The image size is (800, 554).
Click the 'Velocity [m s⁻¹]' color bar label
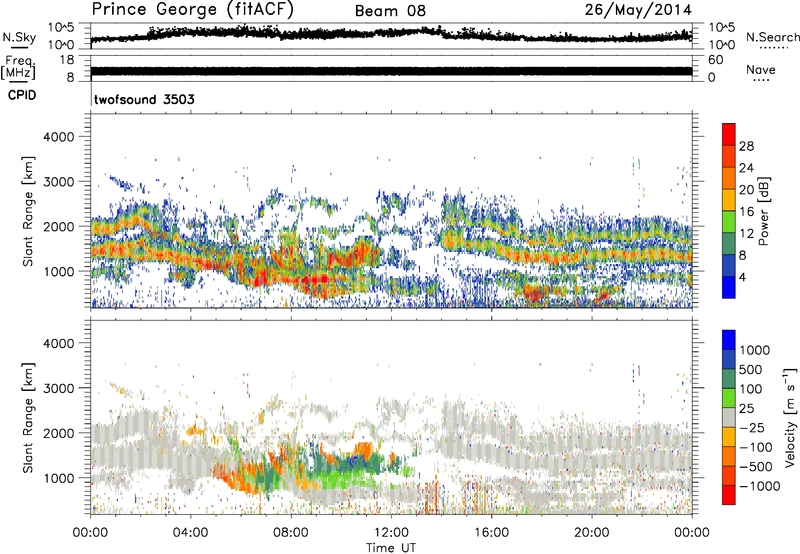coord(790,417)
